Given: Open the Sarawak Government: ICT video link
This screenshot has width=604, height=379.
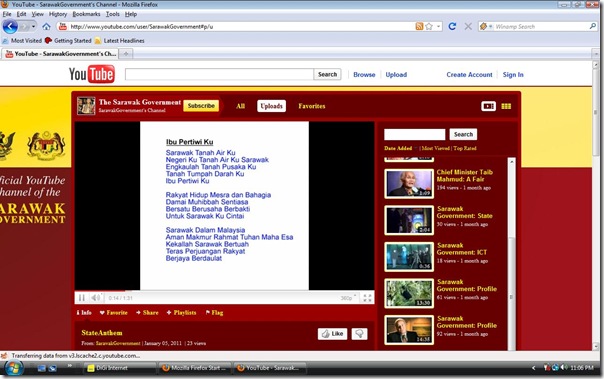Looking at the screenshot, I should [461, 249].
